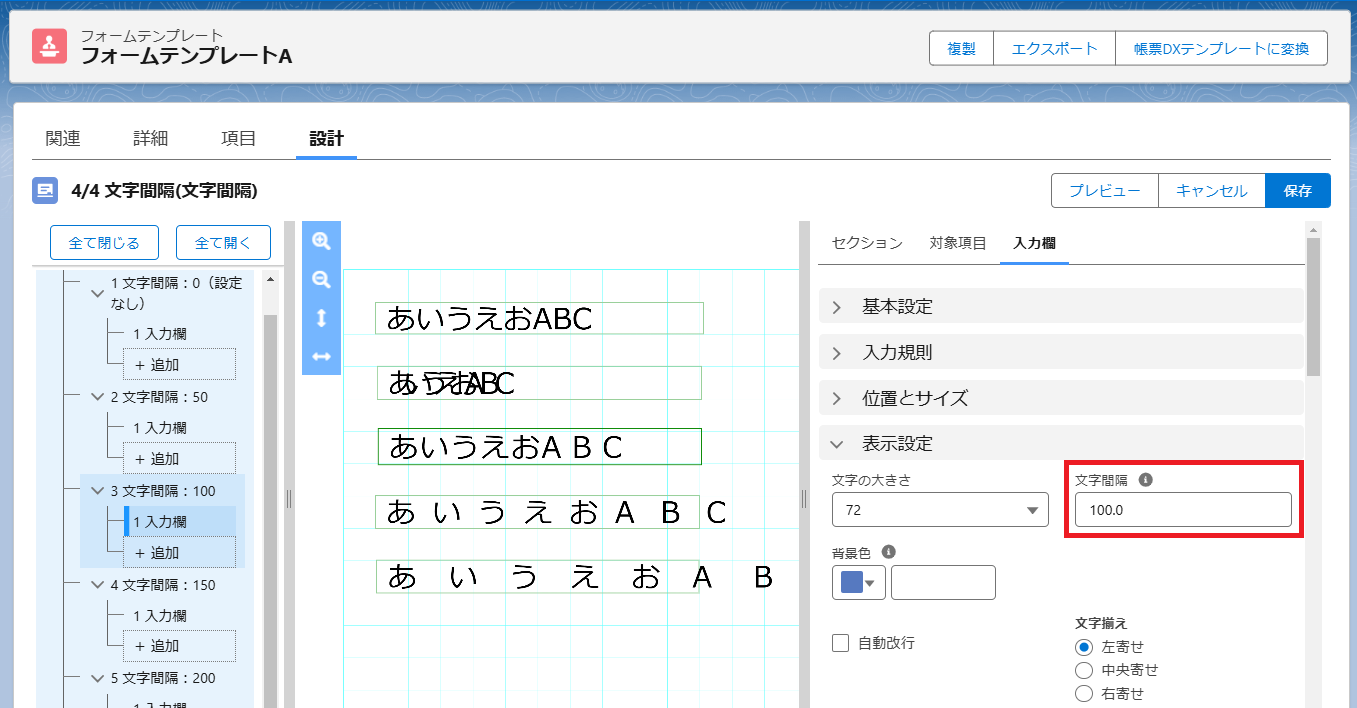The height and width of the screenshot is (708, 1357).
Task: Click the 背景色 color code text box
Action: click(943, 583)
